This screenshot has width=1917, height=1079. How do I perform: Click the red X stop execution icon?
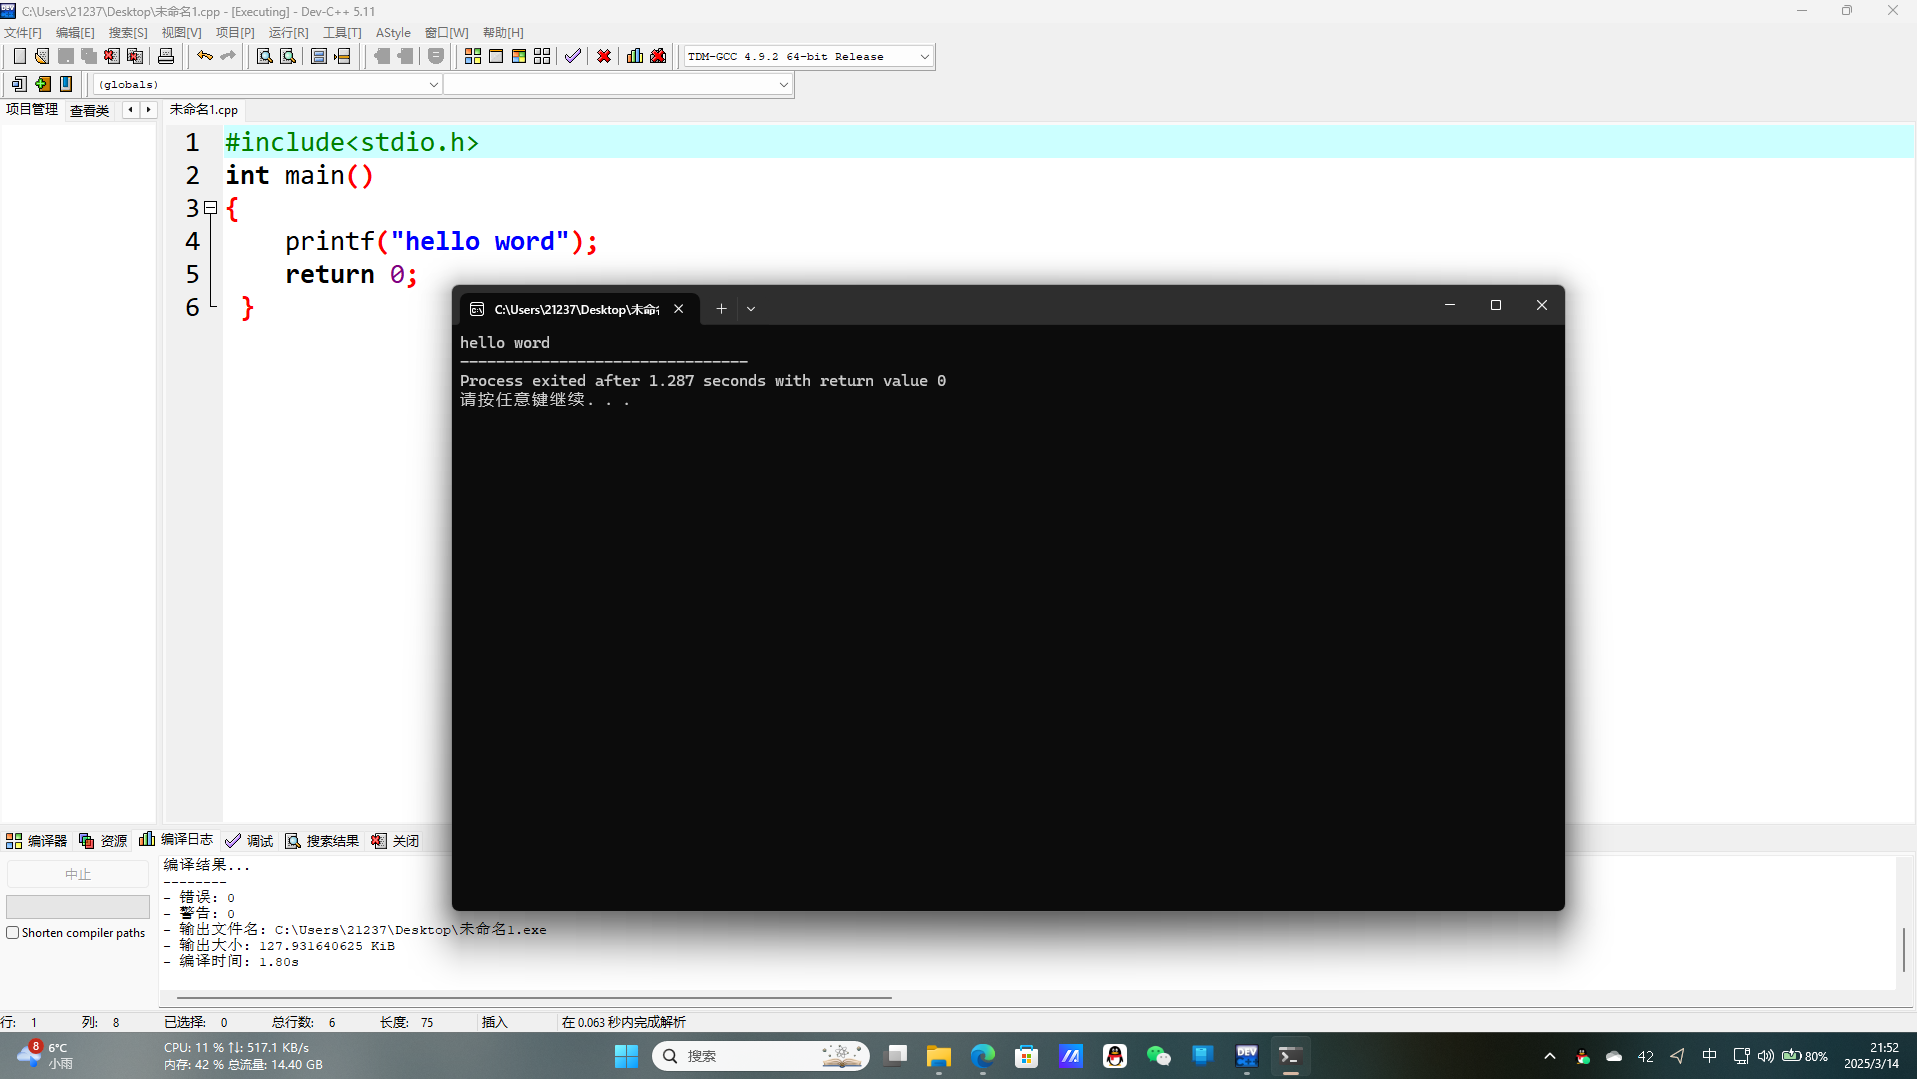604,57
